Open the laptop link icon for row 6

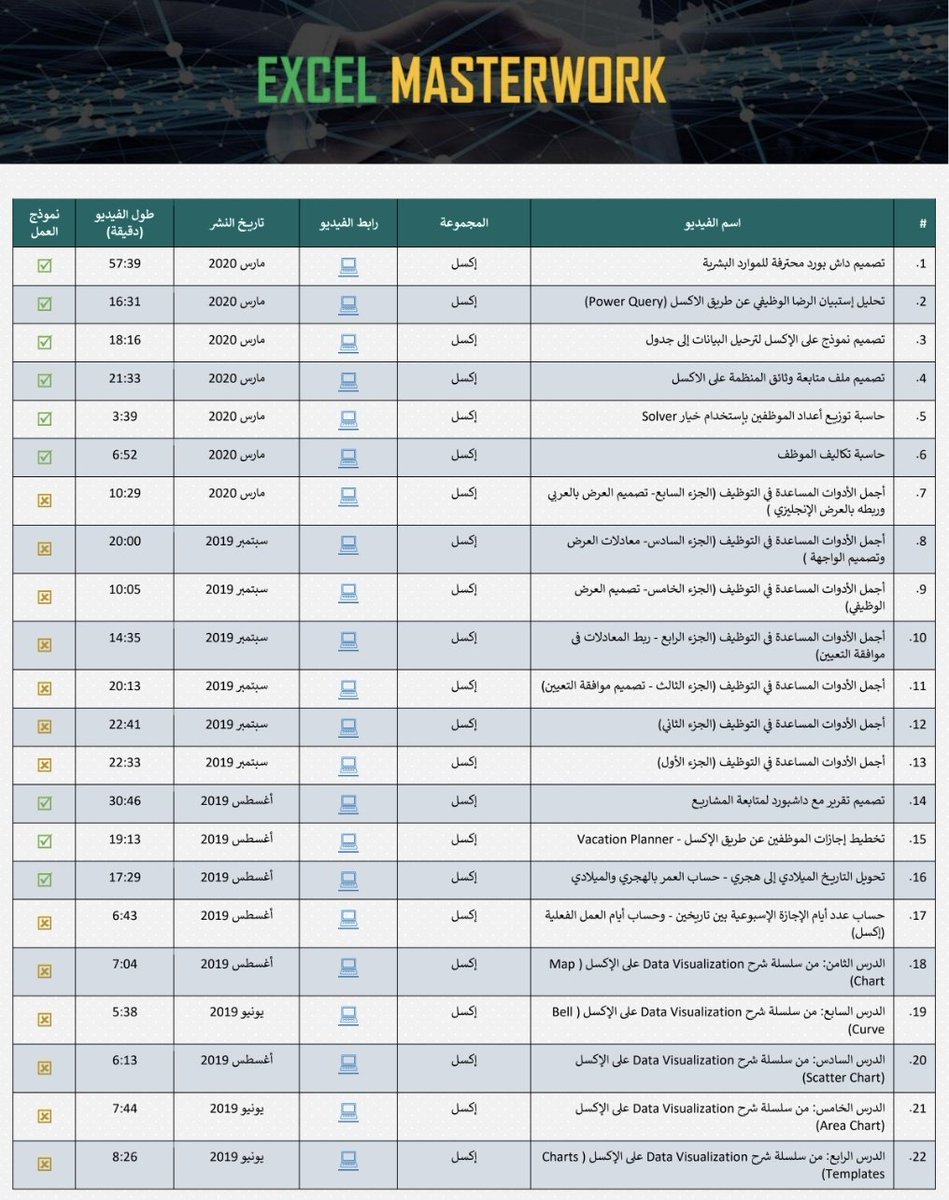click(348, 456)
